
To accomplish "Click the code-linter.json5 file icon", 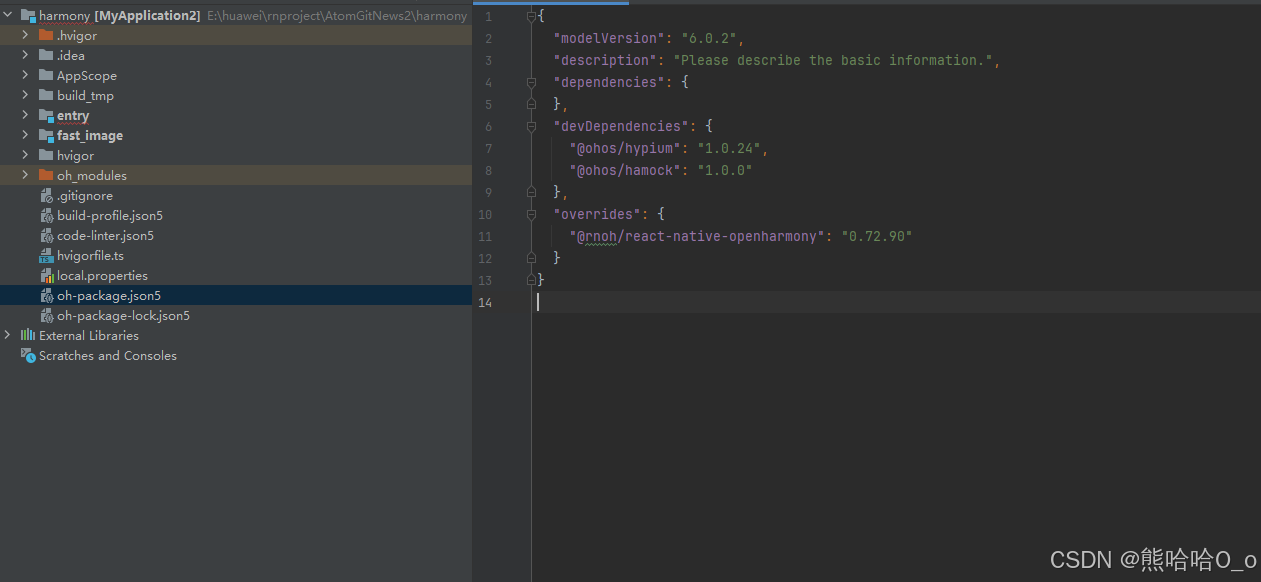I will click(x=47, y=235).
